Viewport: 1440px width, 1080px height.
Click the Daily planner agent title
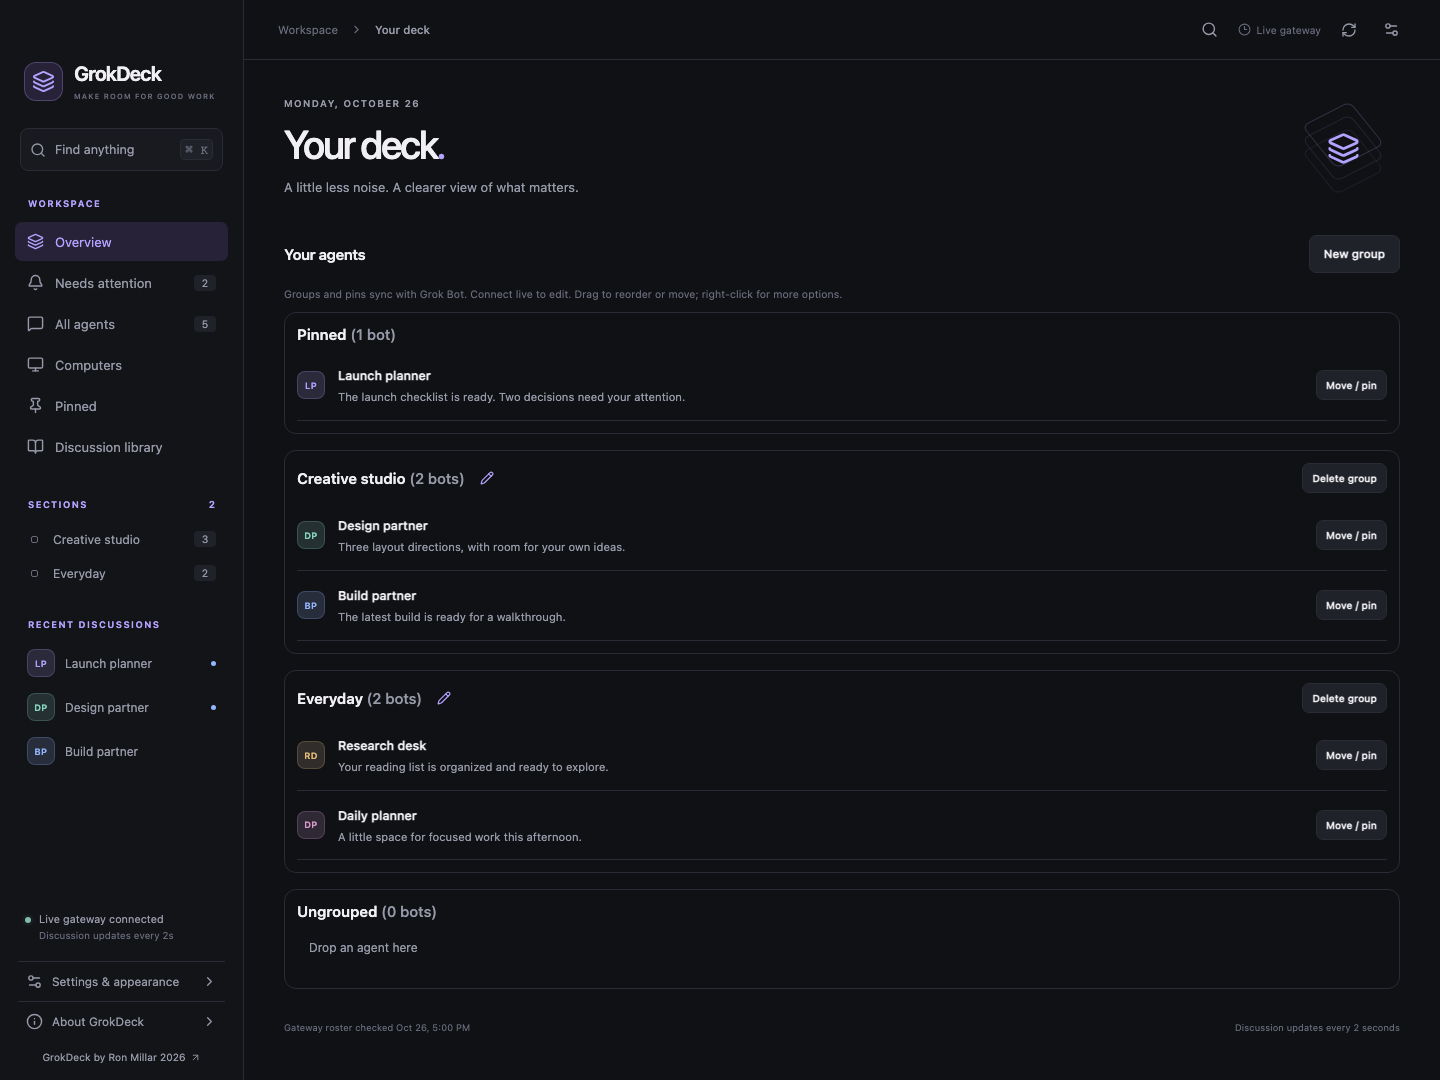(x=377, y=815)
